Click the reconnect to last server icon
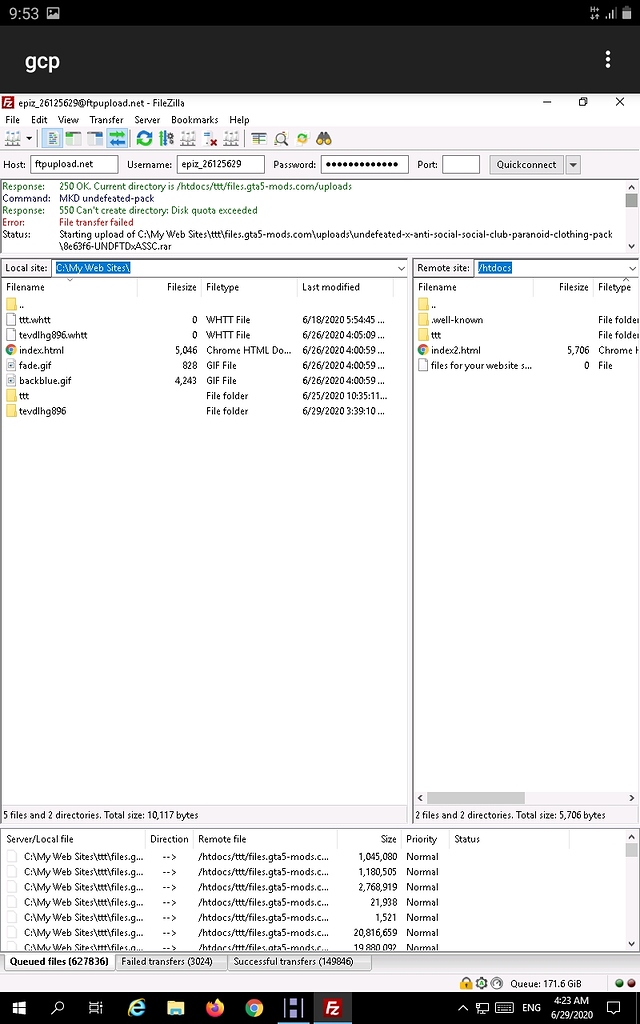640x1024 pixels. pos(231,139)
